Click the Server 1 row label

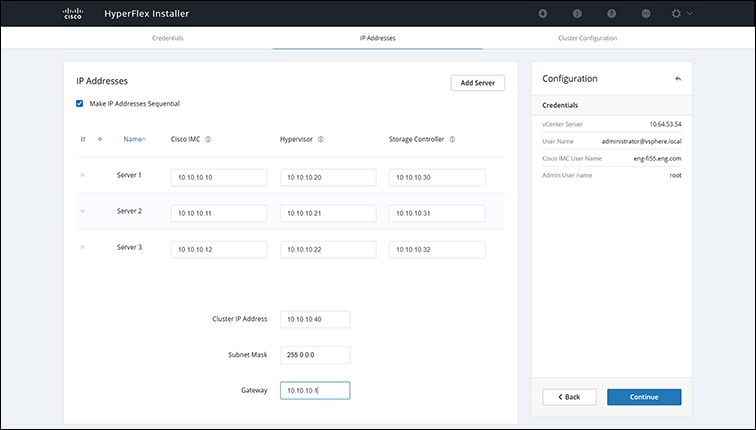click(129, 175)
